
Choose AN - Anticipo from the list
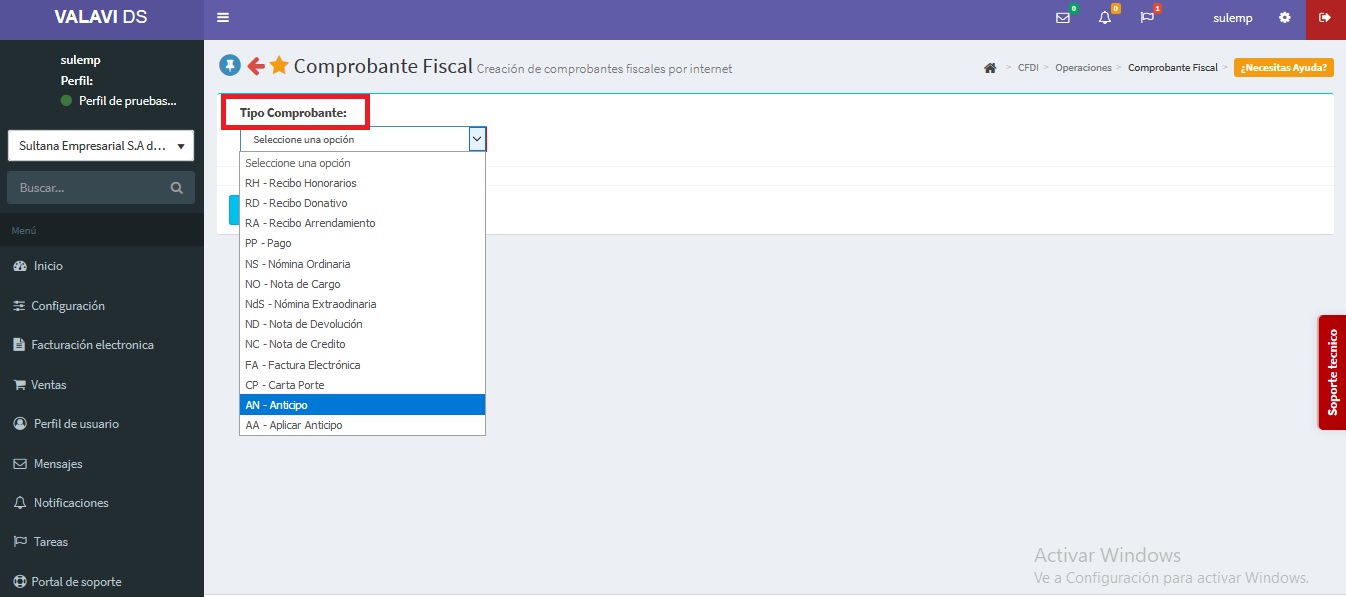[x=276, y=405]
